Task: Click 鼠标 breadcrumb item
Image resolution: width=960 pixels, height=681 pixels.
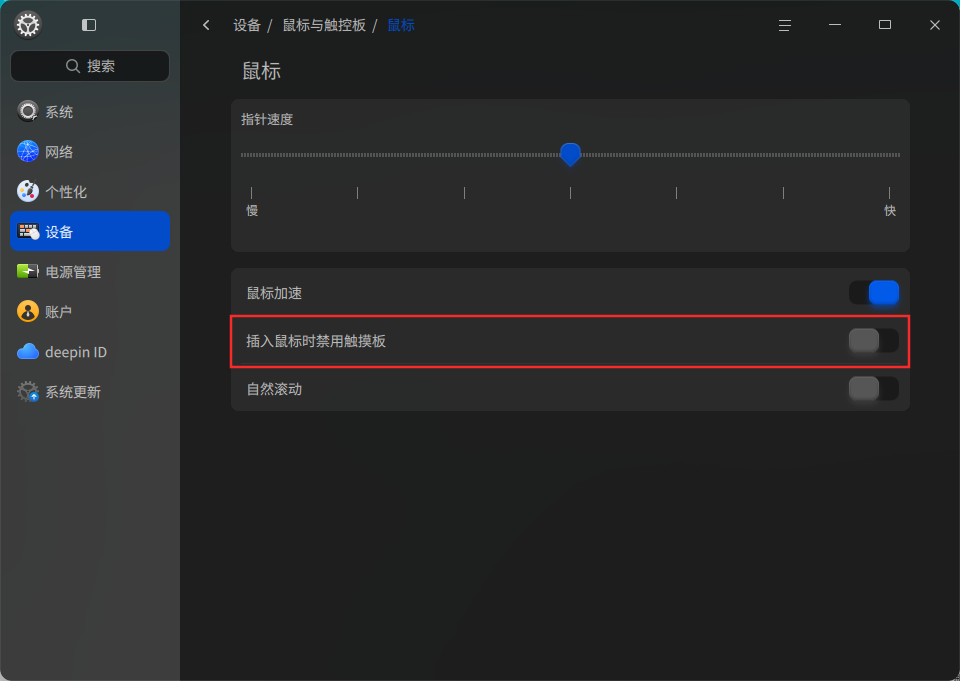Action: [x=401, y=25]
